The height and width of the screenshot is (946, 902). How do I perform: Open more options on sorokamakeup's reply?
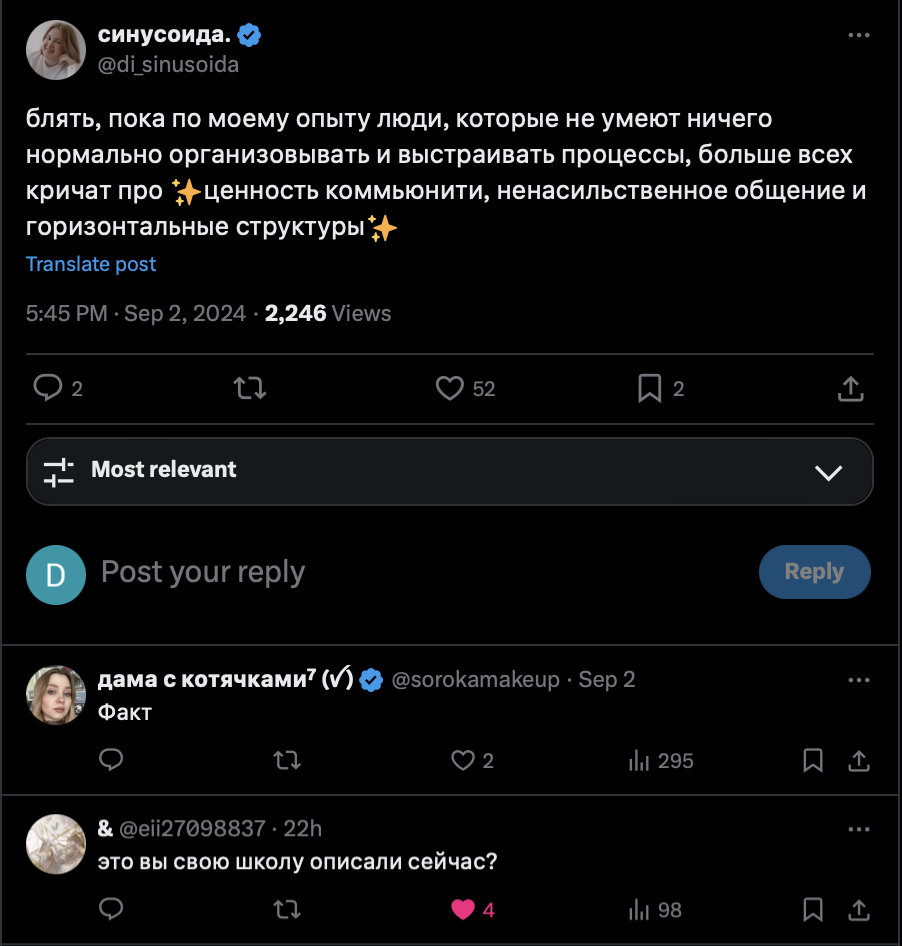pyautogui.click(x=858, y=680)
